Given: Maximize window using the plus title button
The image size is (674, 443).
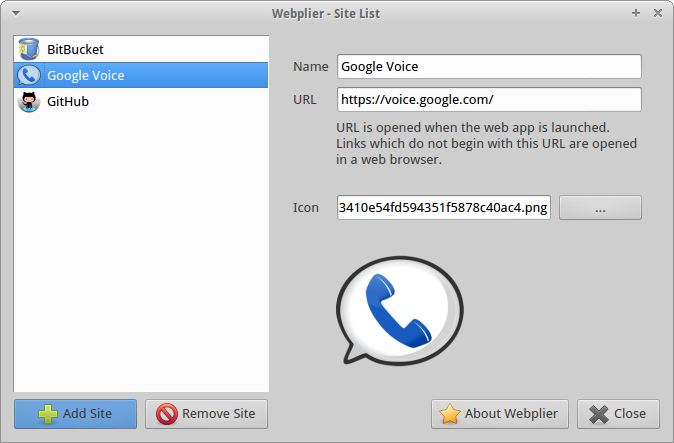Looking at the screenshot, I should (636, 13).
